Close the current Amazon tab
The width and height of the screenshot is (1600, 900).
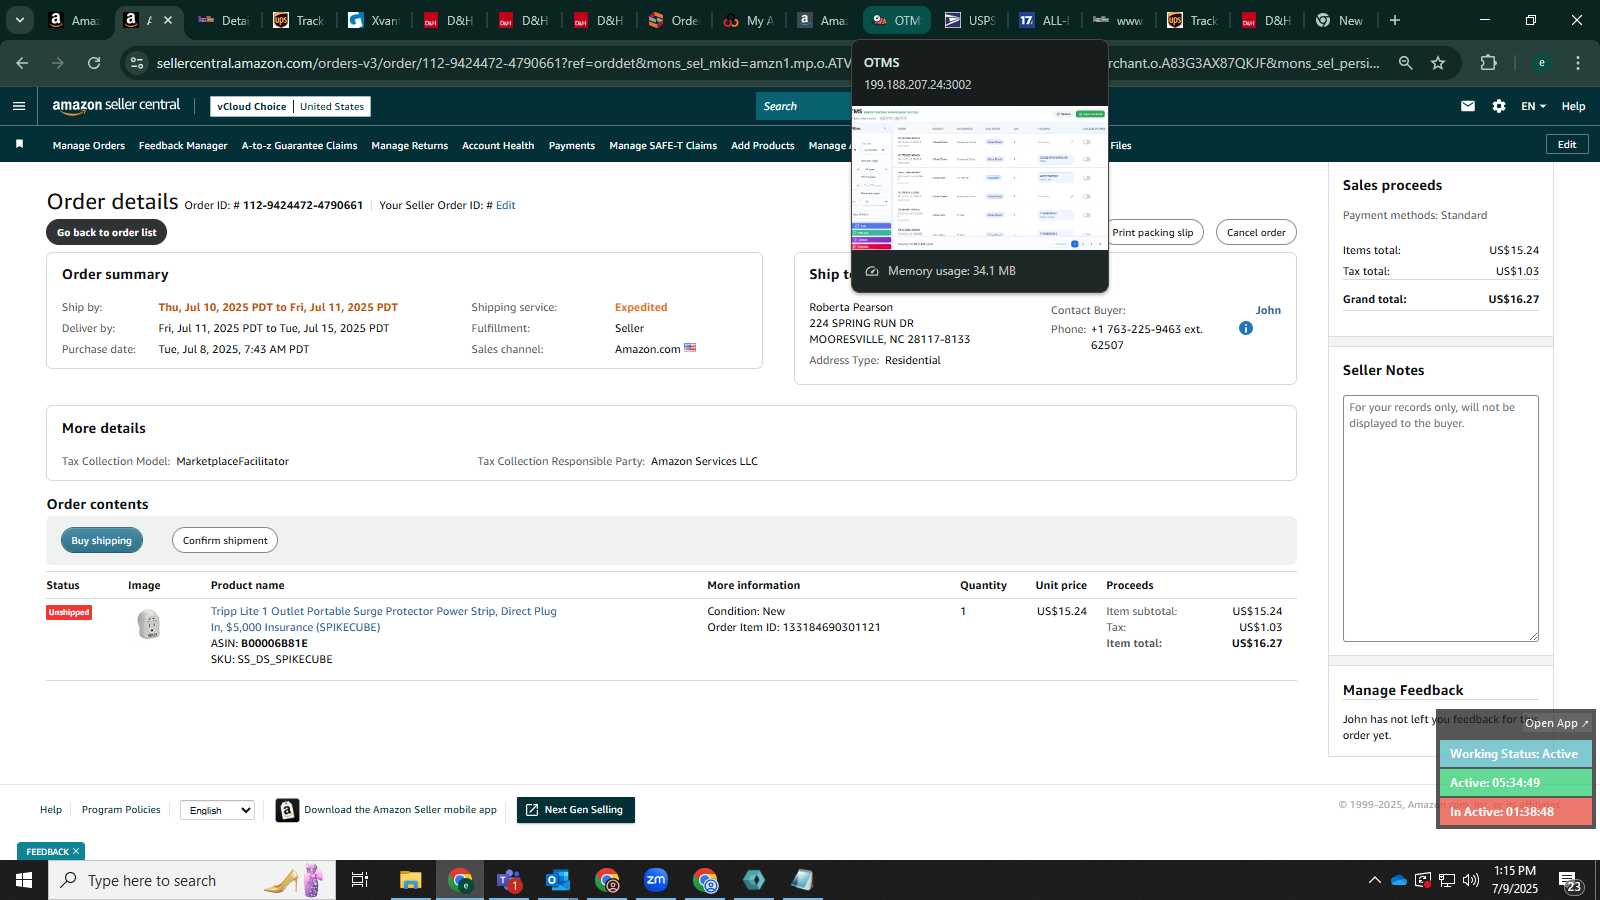pos(168,20)
